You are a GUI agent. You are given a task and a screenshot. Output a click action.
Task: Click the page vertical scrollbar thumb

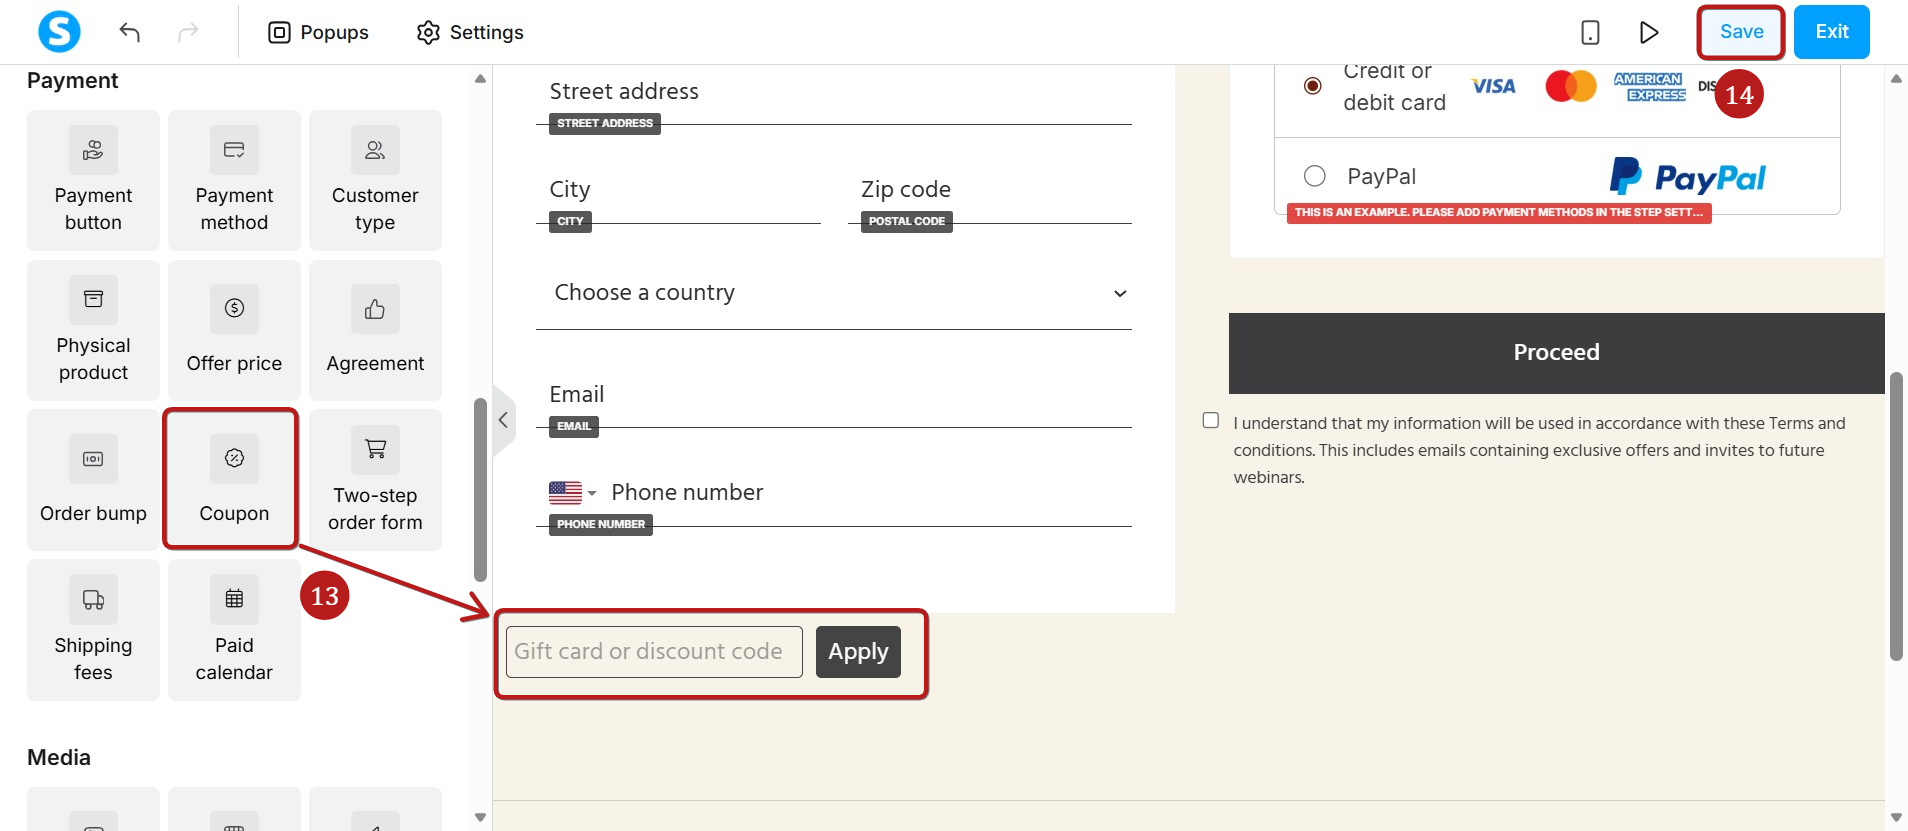point(1896,516)
